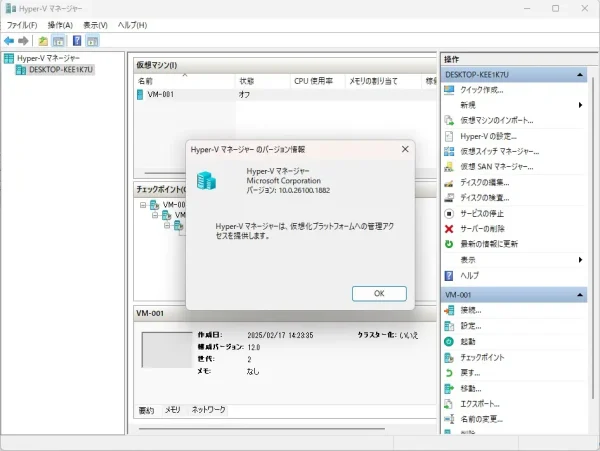Click the エクスポート icon
The width and height of the screenshot is (600, 451).
click(x=449, y=404)
